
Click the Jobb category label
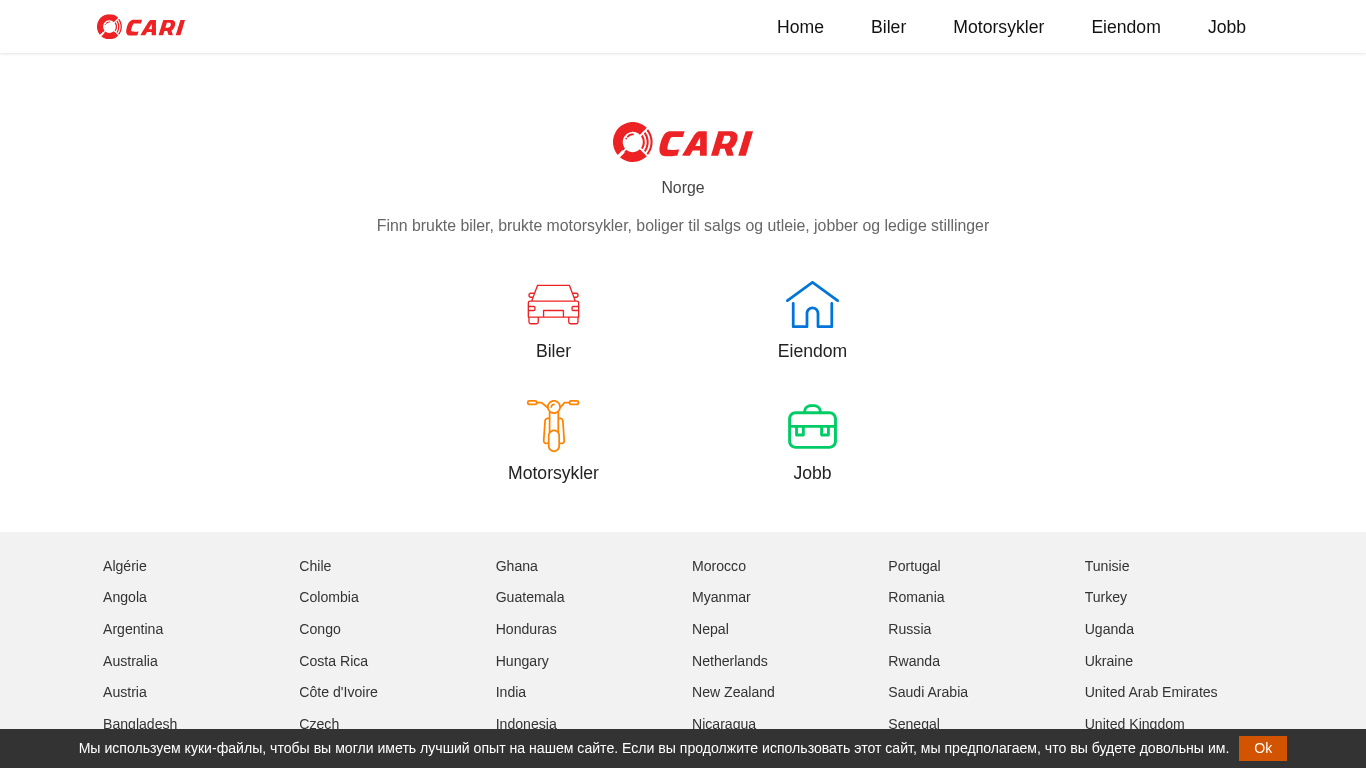coord(812,473)
